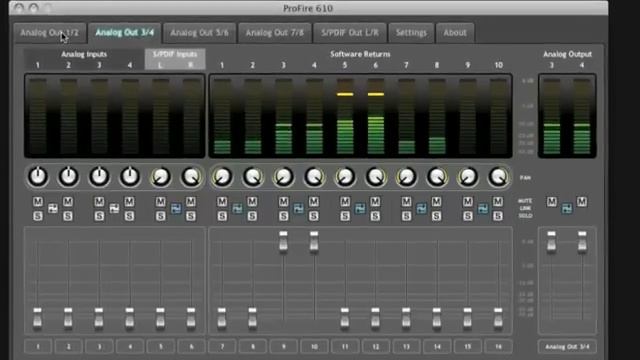This screenshot has width=640, height=360.
Task: Solo S/PDIF Input R
Action: click(x=191, y=216)
